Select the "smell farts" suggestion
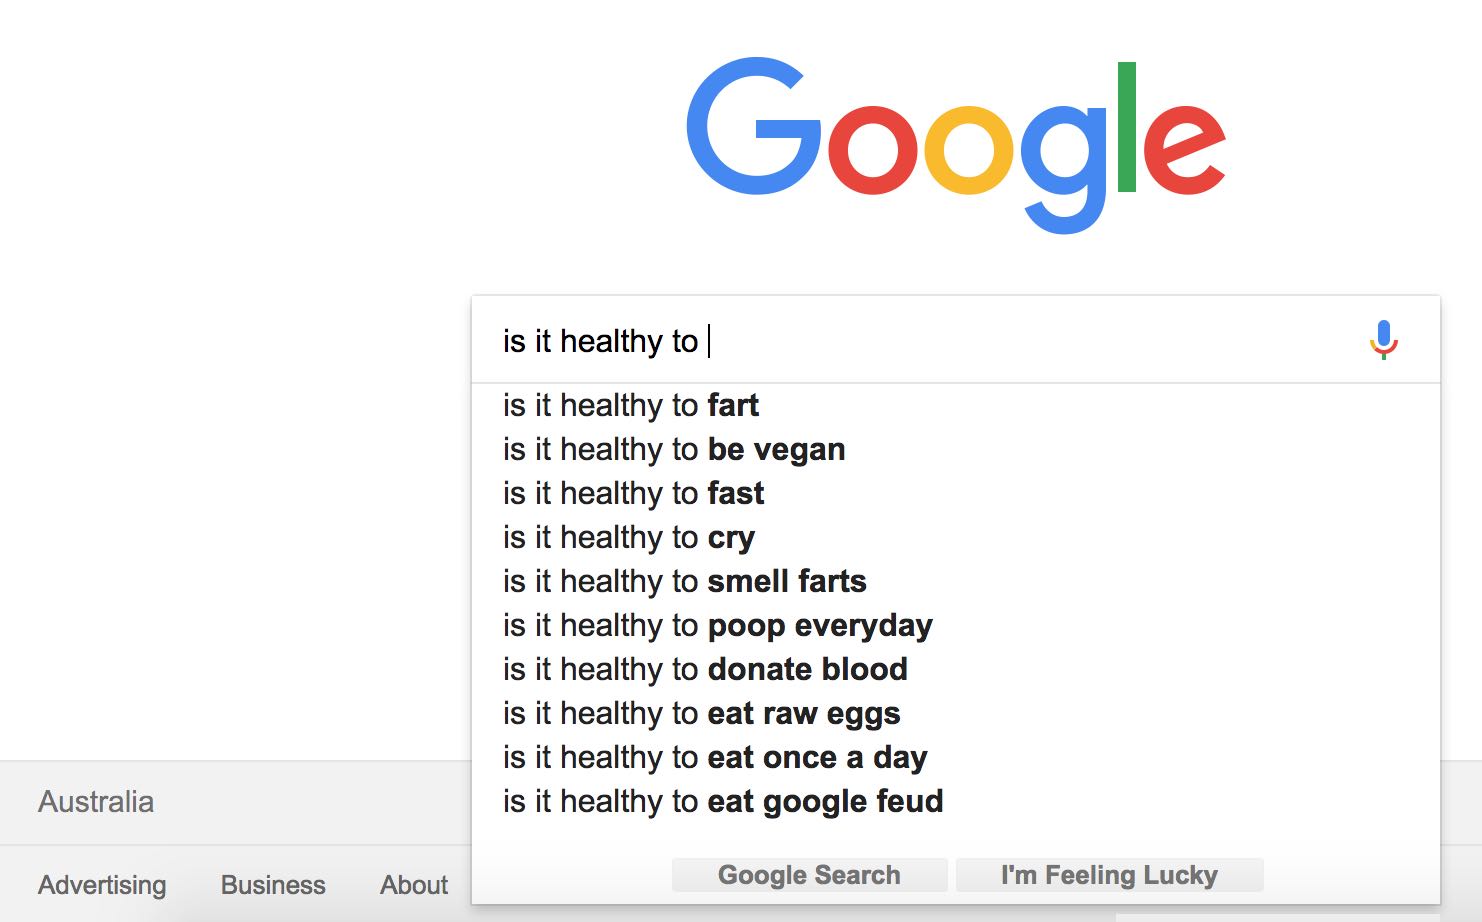Viewport: 1482px width, 922px height. click(685, 581)
